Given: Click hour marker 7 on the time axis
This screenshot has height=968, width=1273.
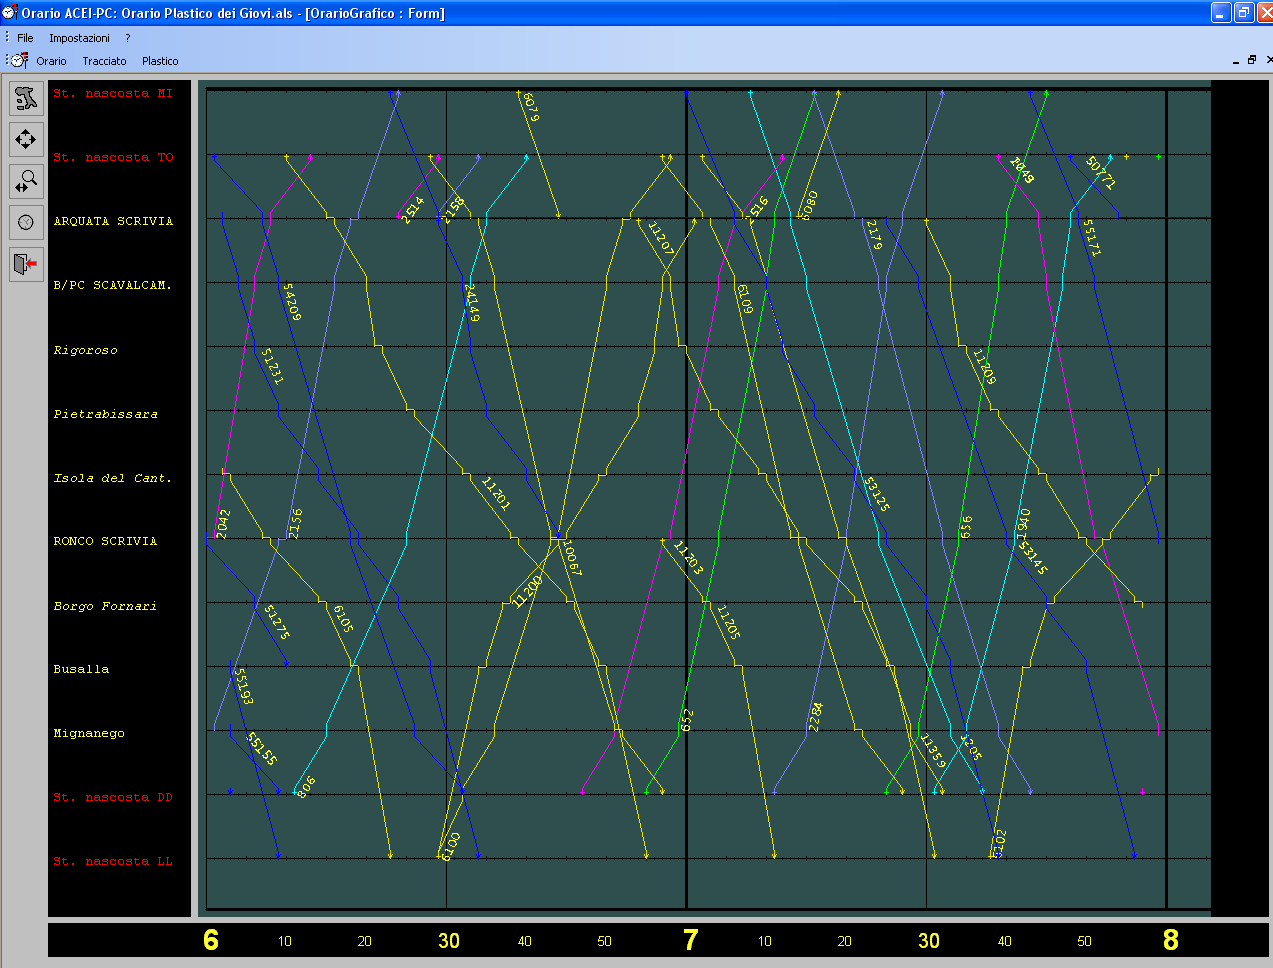Looking at the screenshot, I should pyautogui.click(x=690, y=940).
